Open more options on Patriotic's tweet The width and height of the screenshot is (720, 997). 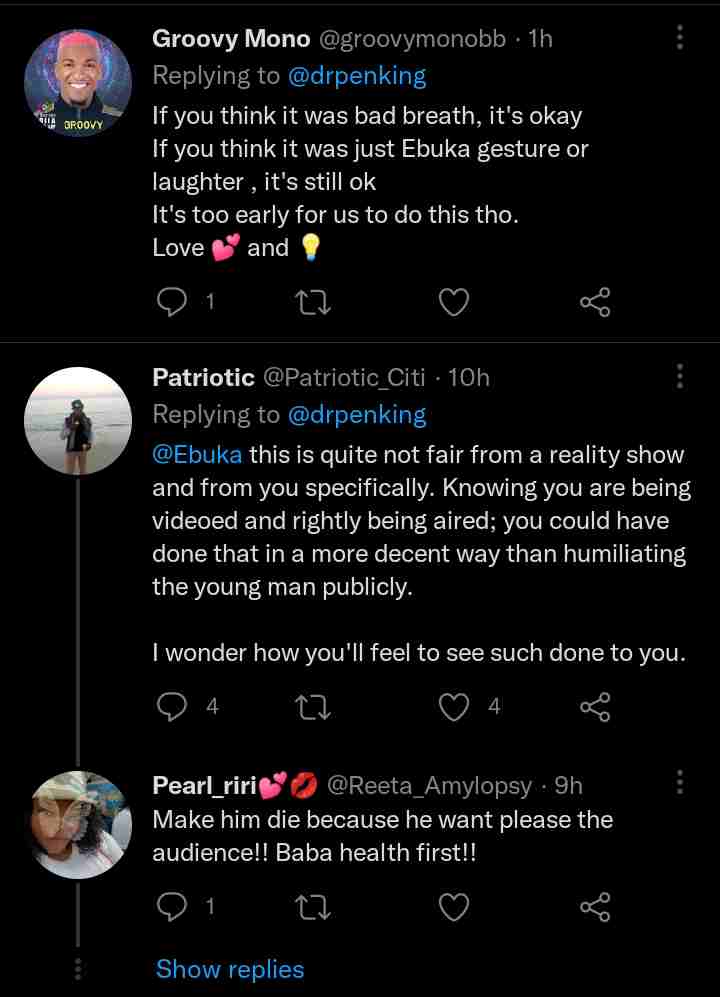[x=680, y=377]
